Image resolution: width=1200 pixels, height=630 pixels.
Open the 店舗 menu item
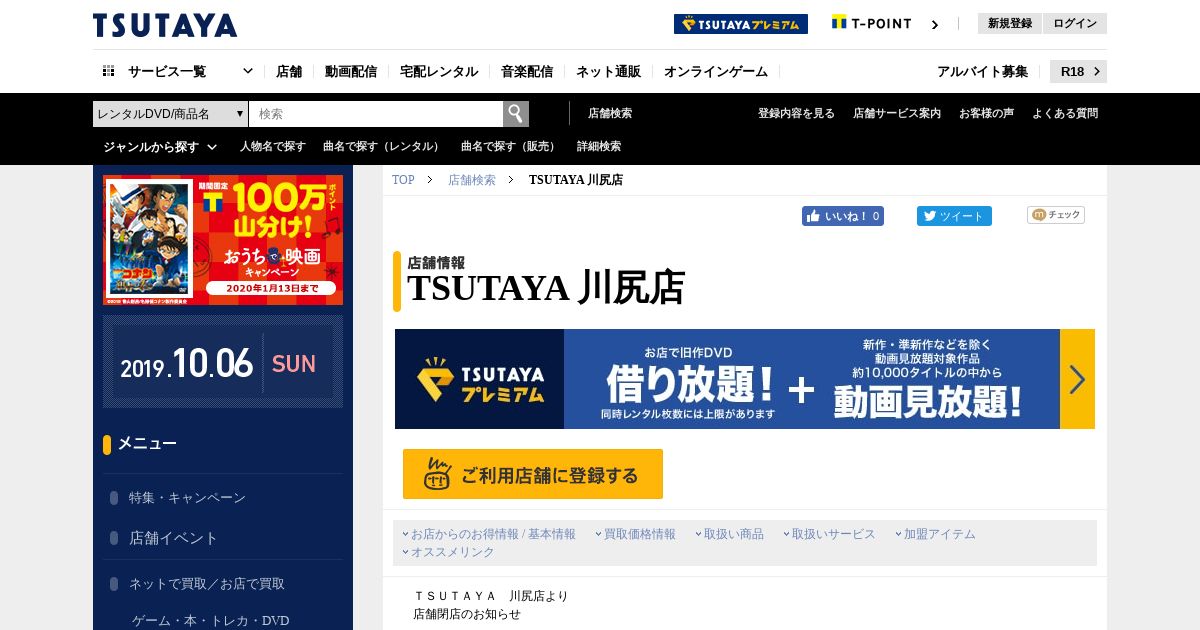point(289,71)
